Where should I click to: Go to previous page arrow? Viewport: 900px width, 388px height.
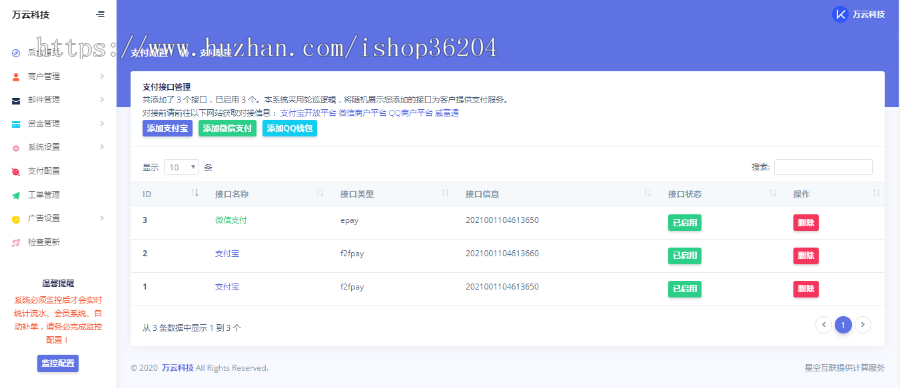(824, 325)
